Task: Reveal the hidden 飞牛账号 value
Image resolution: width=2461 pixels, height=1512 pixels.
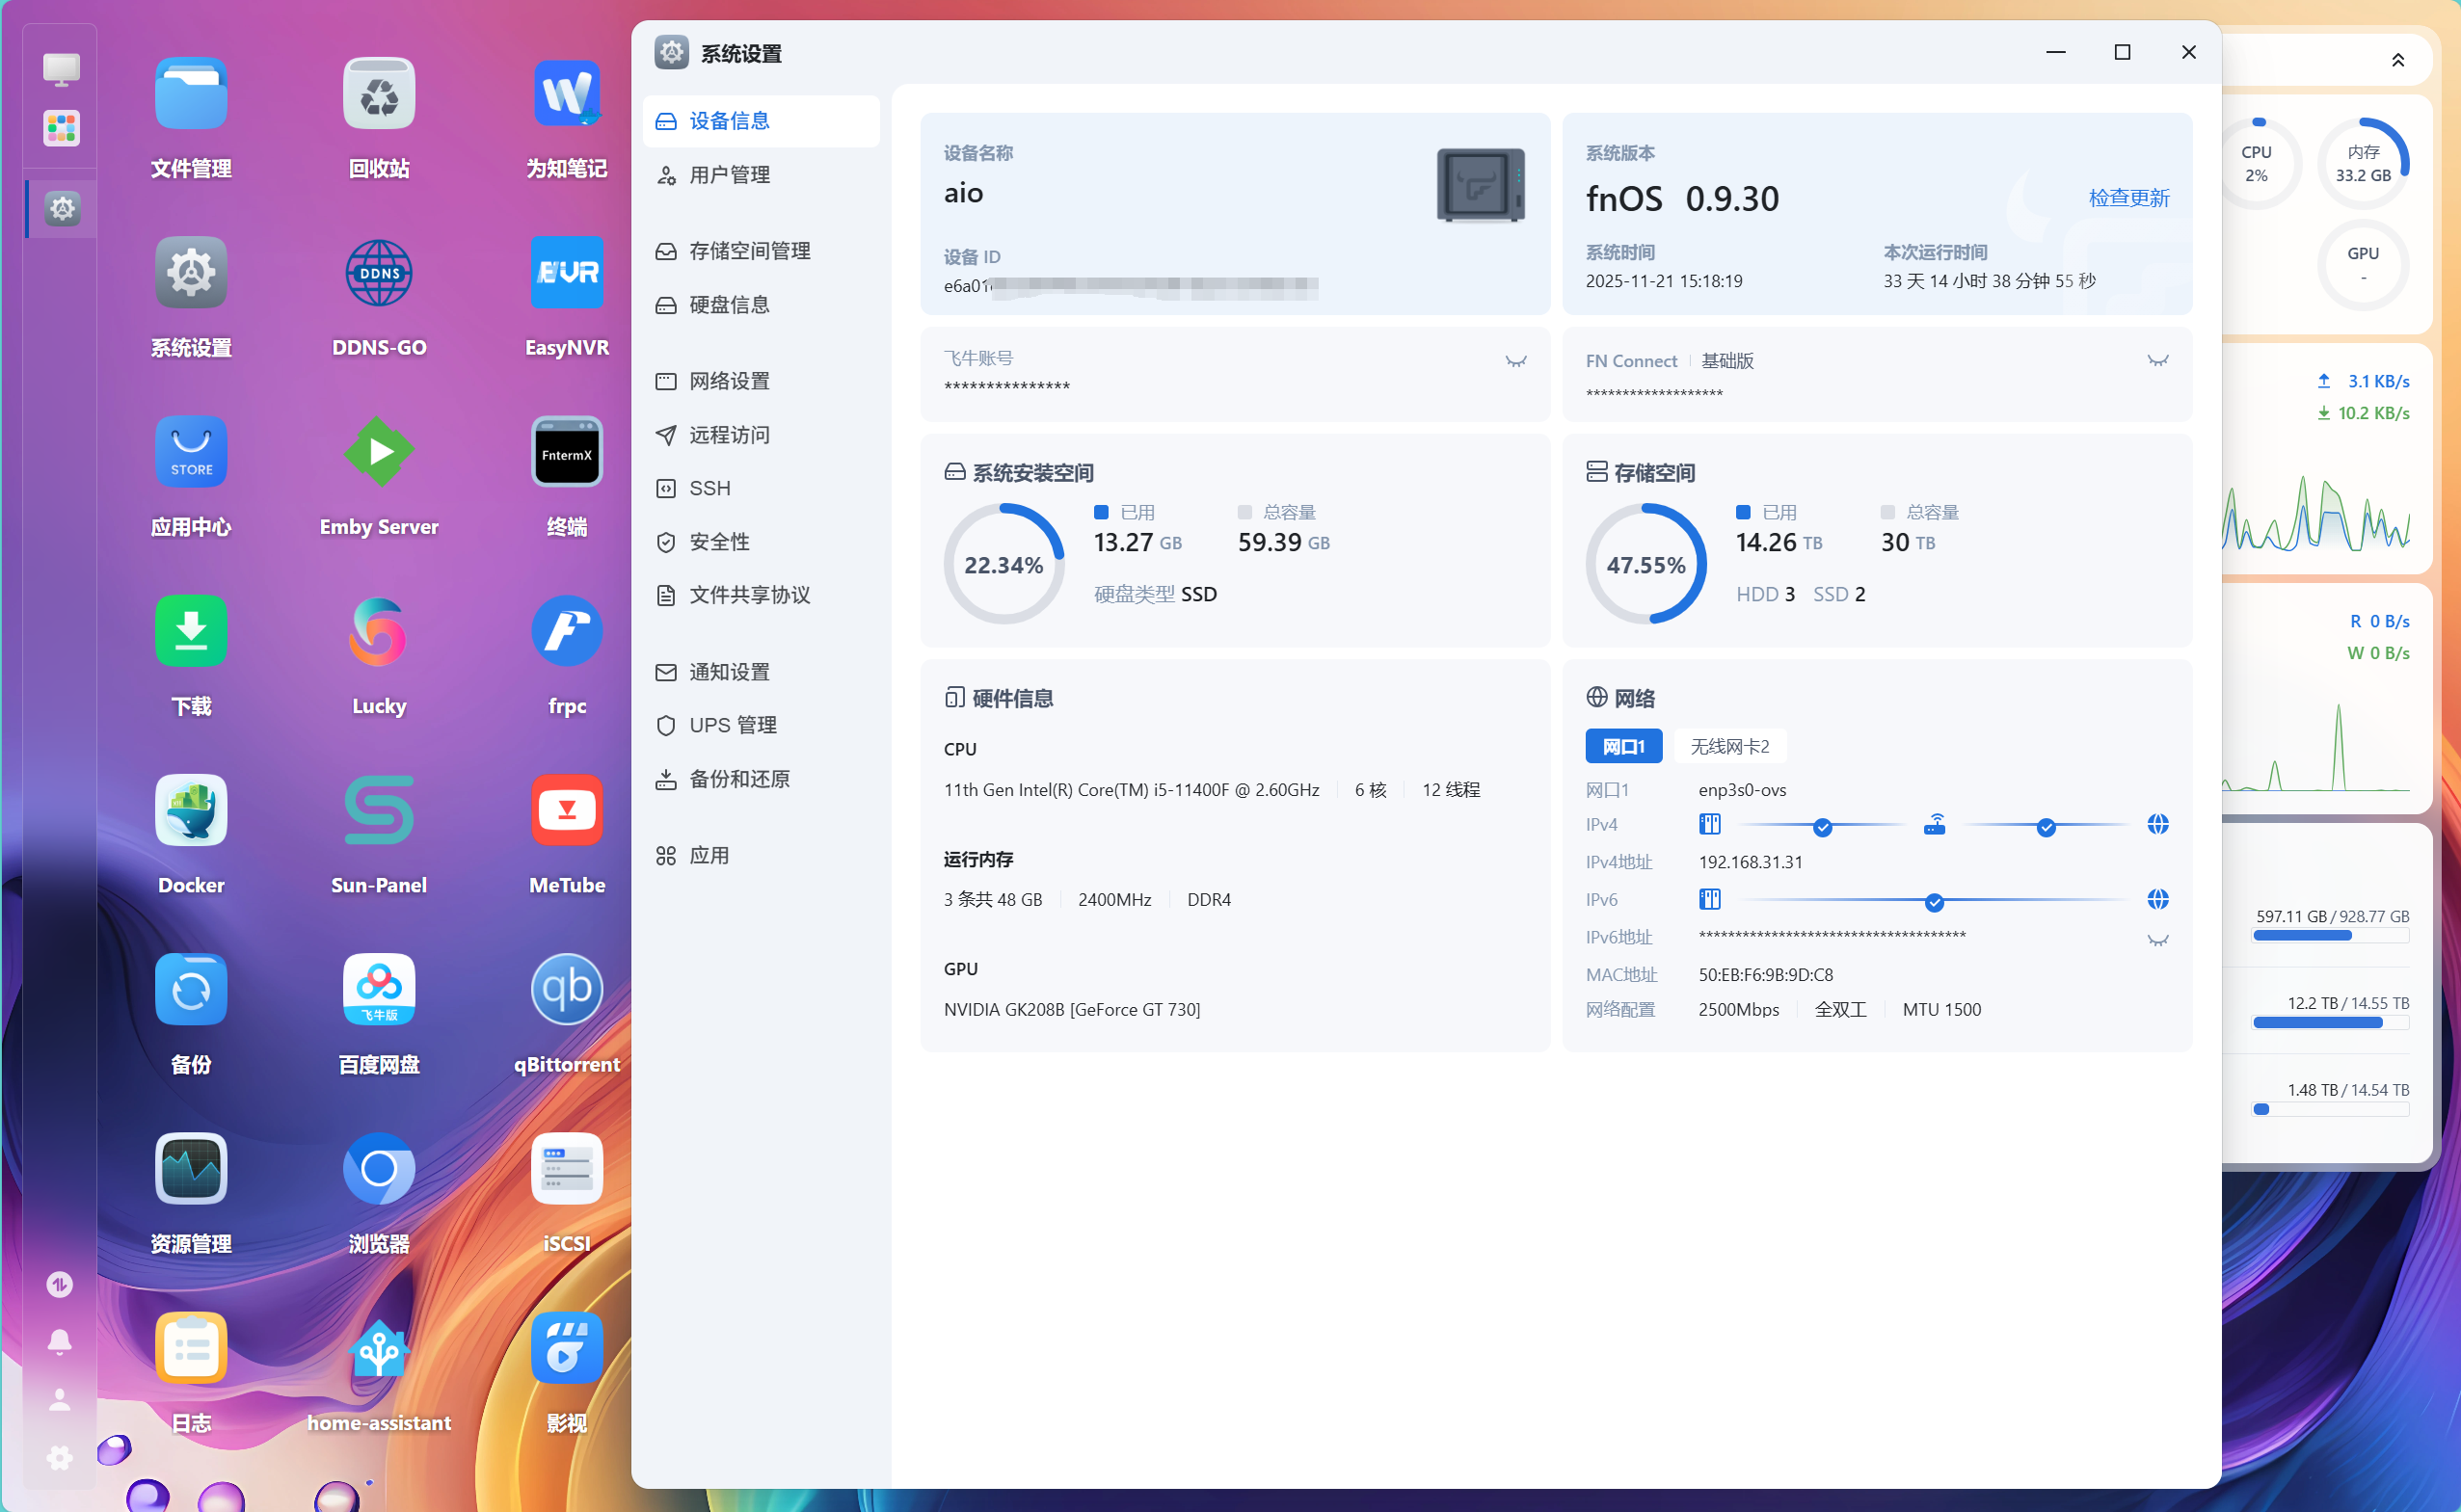Action: (x=1515, y=361)
